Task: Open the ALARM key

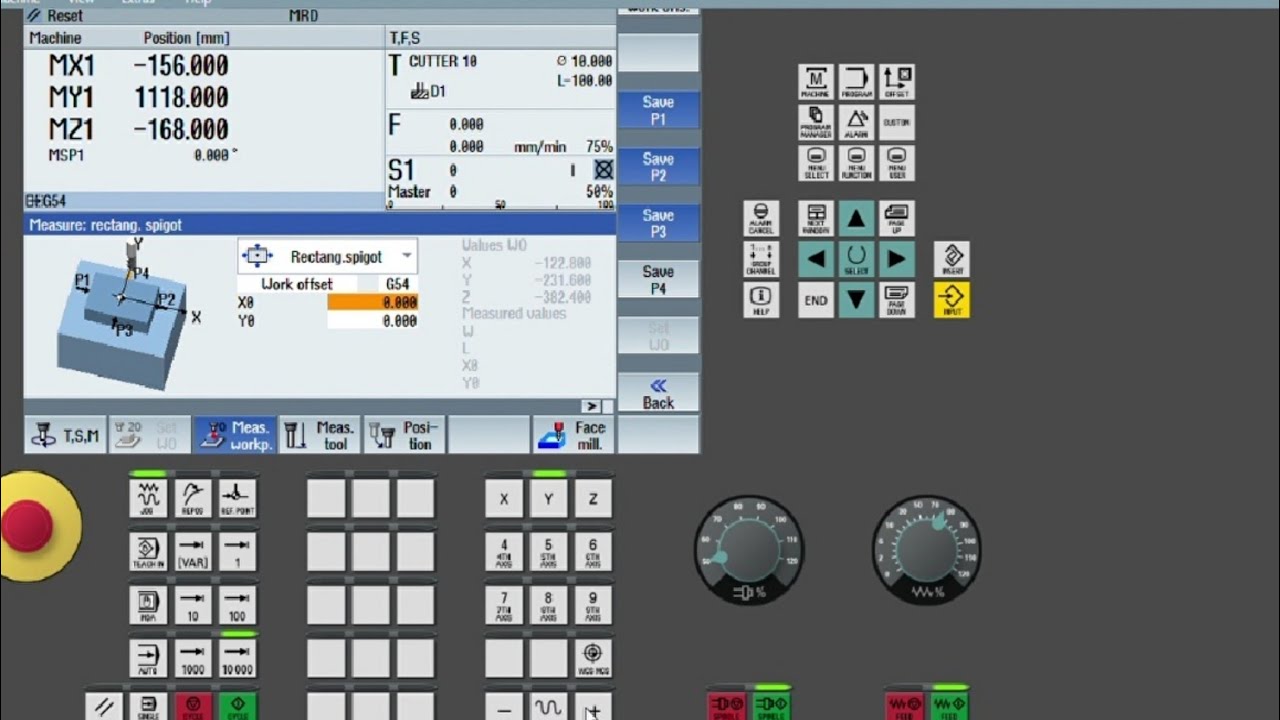Action: [x=856, y=122]
